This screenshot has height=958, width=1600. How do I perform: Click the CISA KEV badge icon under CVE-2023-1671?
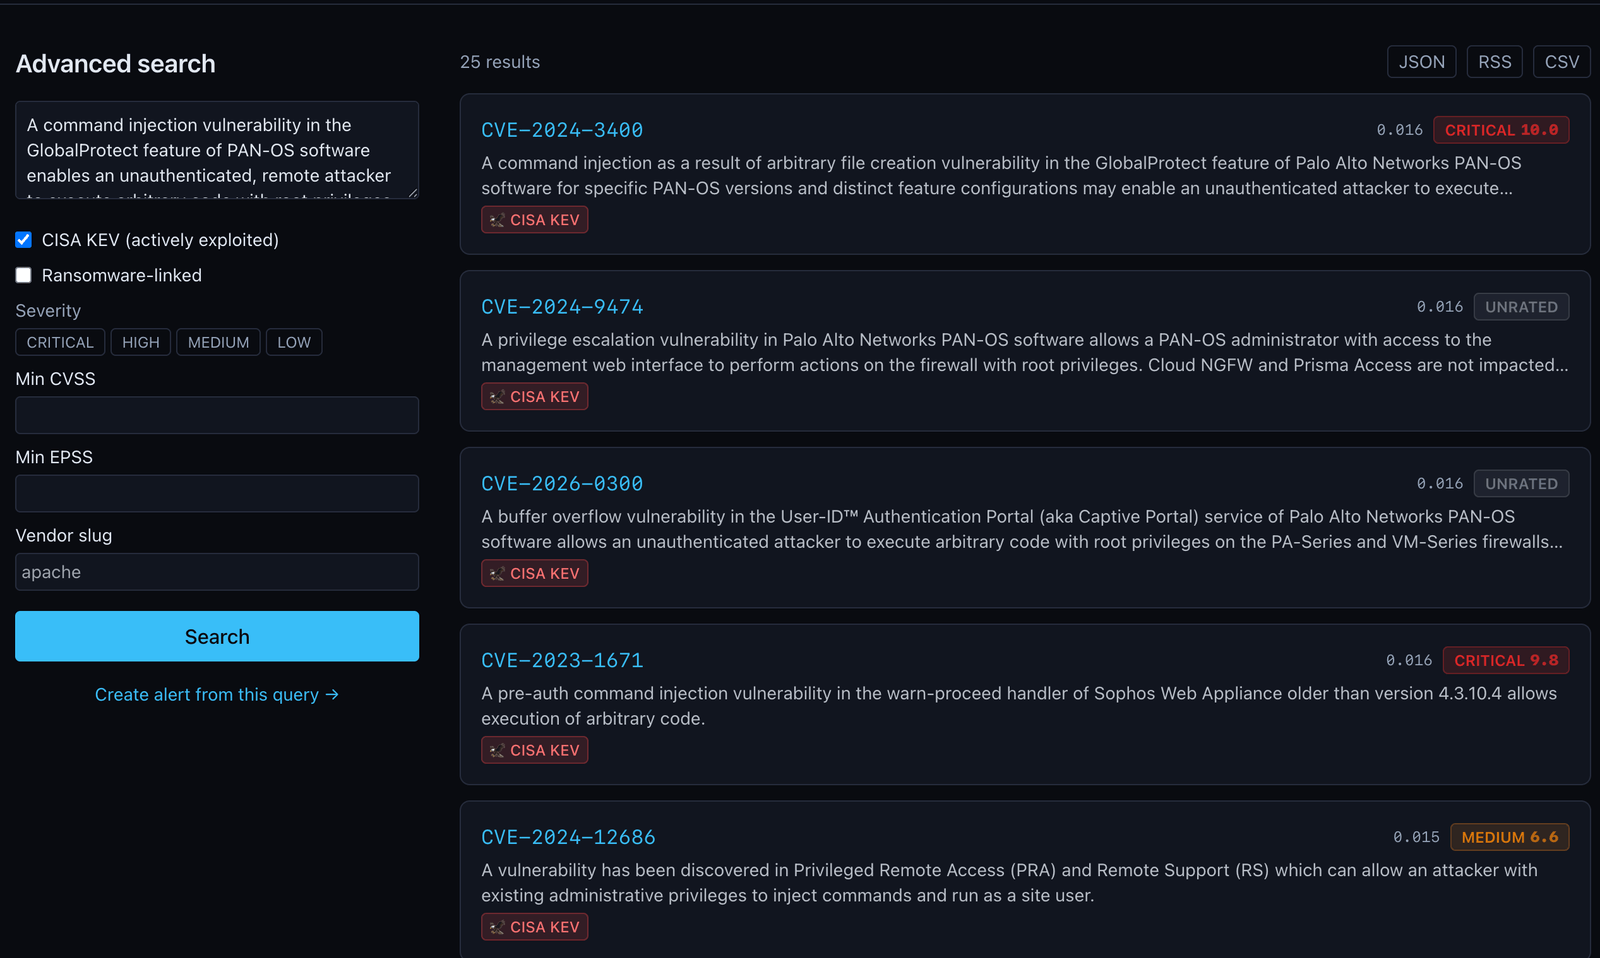tap(497, 751)
